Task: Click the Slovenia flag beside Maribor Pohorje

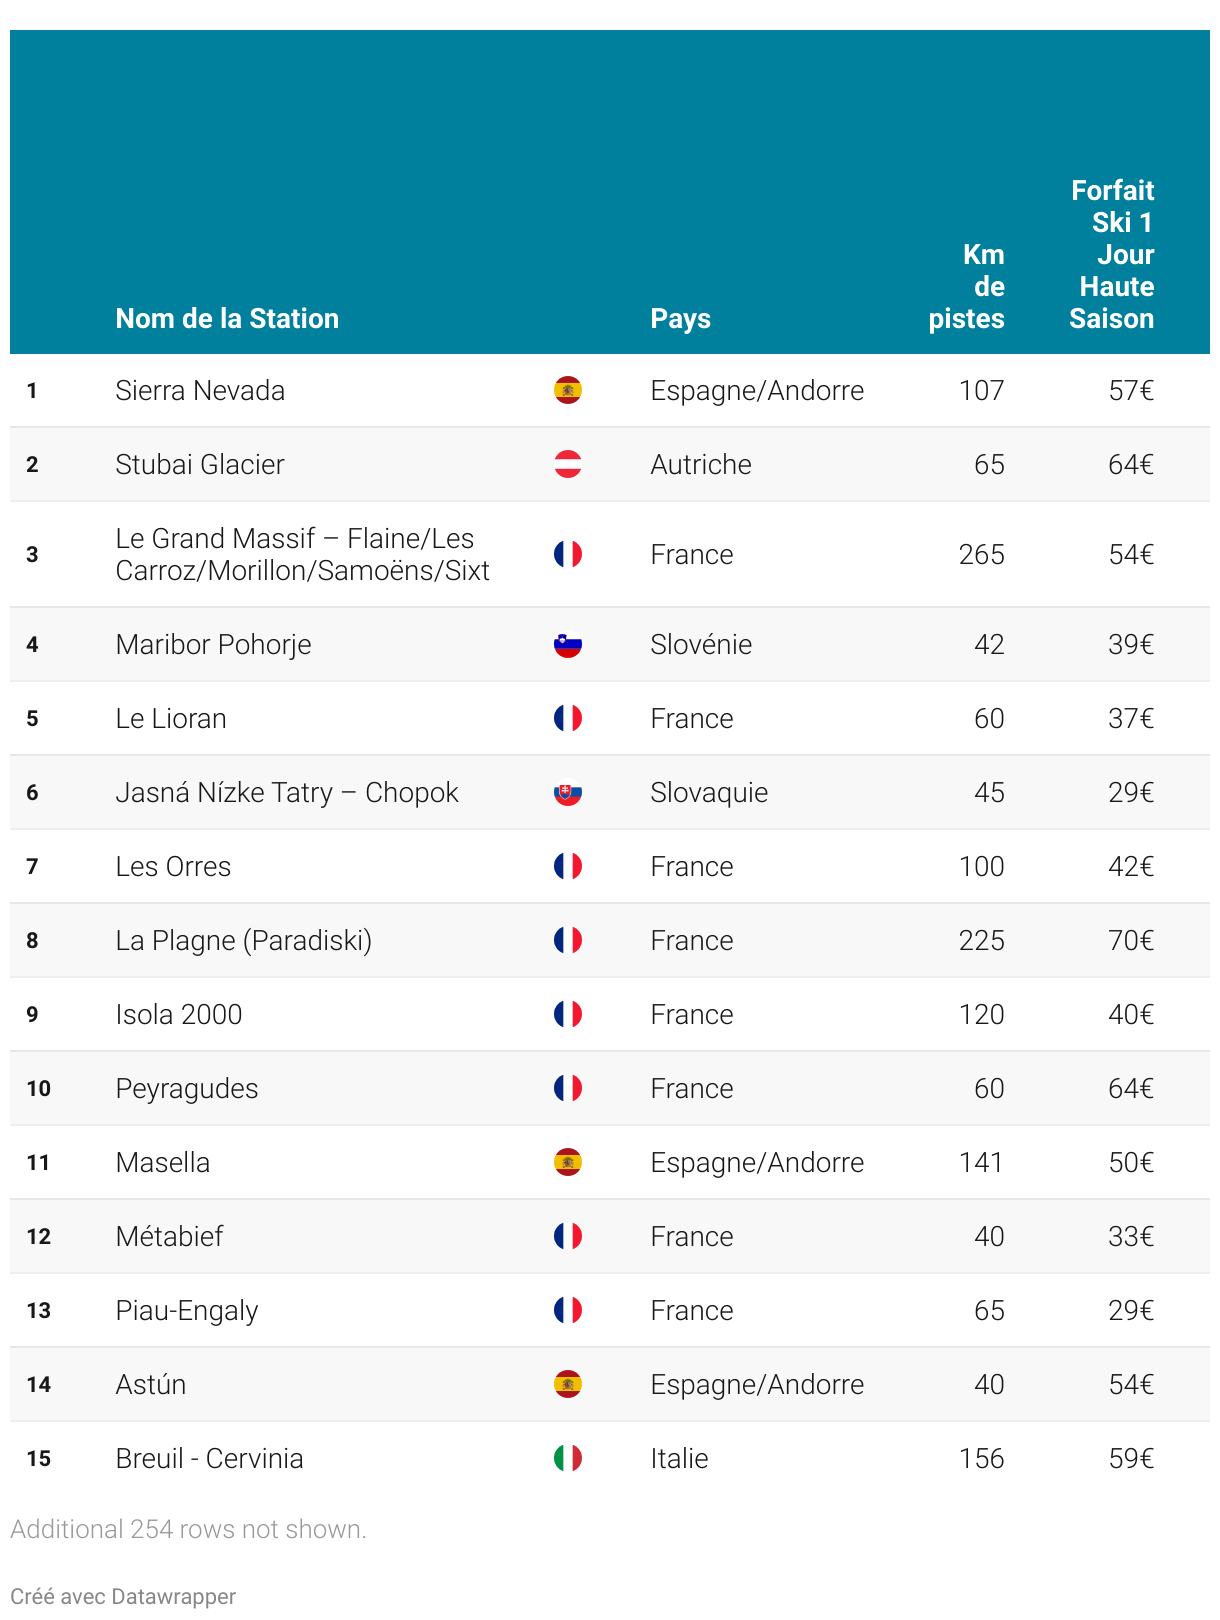Action: pyautogui.click(x=568, y=644)
